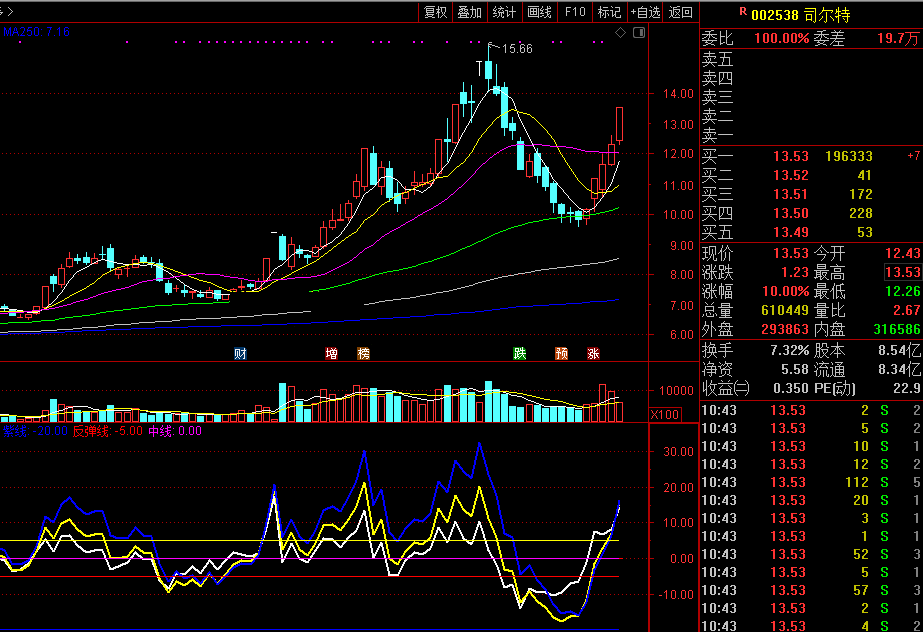
Task: Click the diamond icon above the chart
Action: pyautogui.click(x=620, y=33)
